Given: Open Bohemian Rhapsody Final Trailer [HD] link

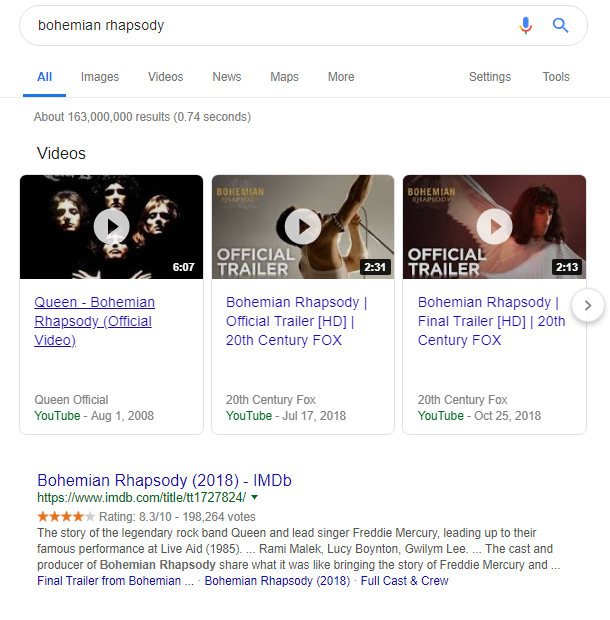Looking at the screenshot, I should coord(491,321).
